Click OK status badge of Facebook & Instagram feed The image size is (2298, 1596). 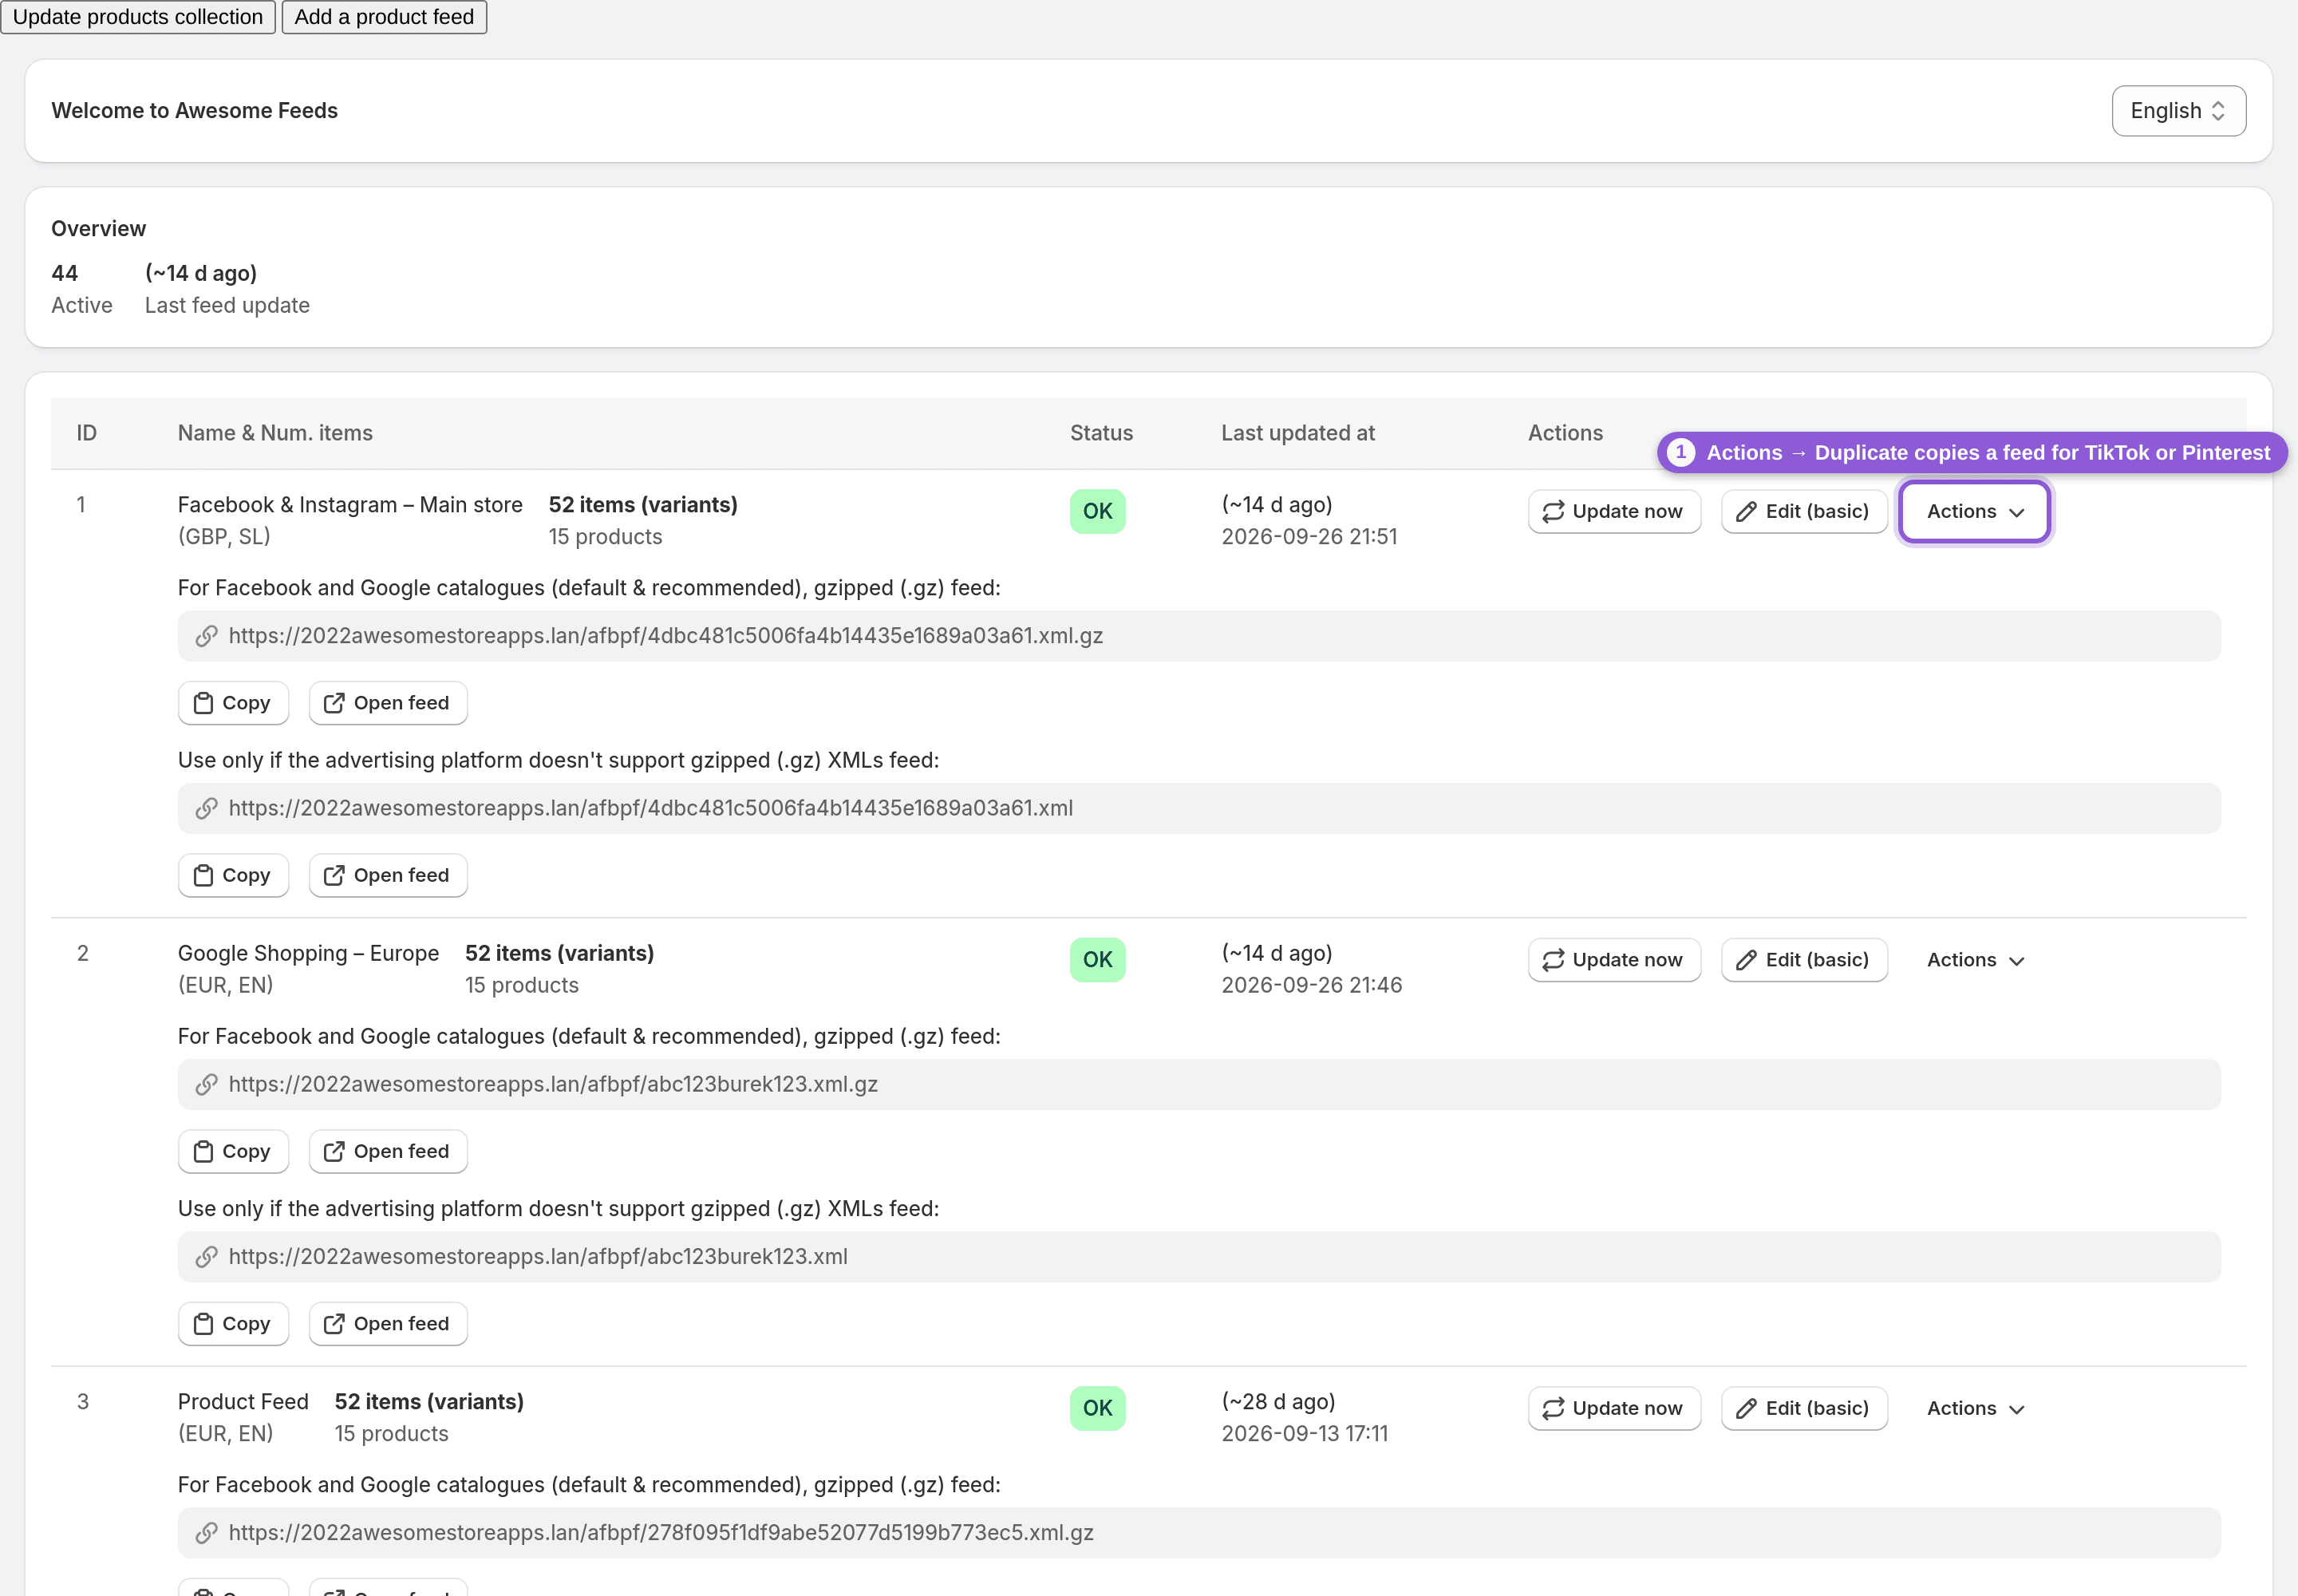click(x=1097, y=511)
